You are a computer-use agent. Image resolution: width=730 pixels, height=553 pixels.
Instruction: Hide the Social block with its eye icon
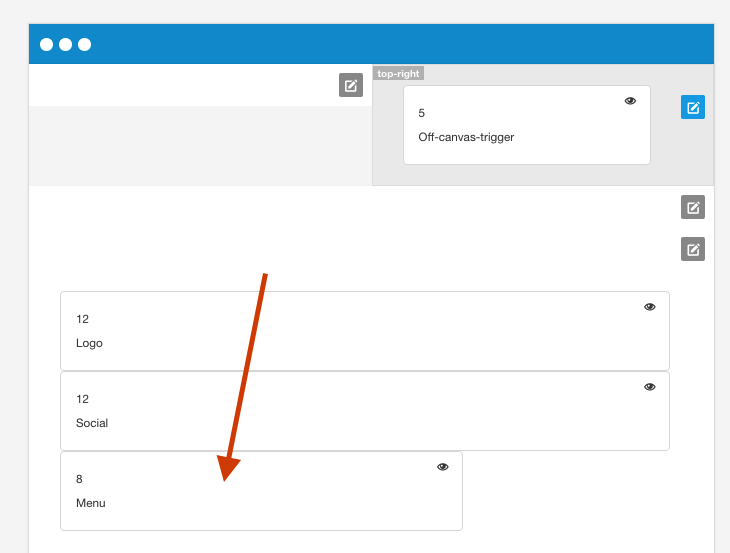click(x=649, y=386)
